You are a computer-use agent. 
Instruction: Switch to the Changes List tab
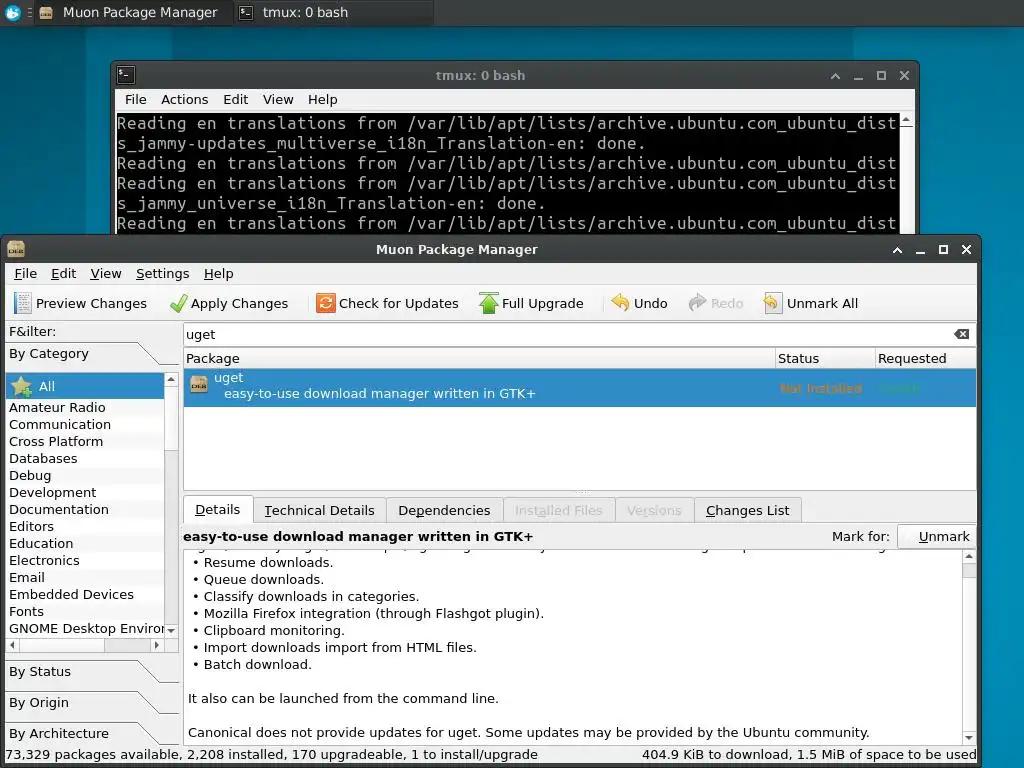(747, 510)
